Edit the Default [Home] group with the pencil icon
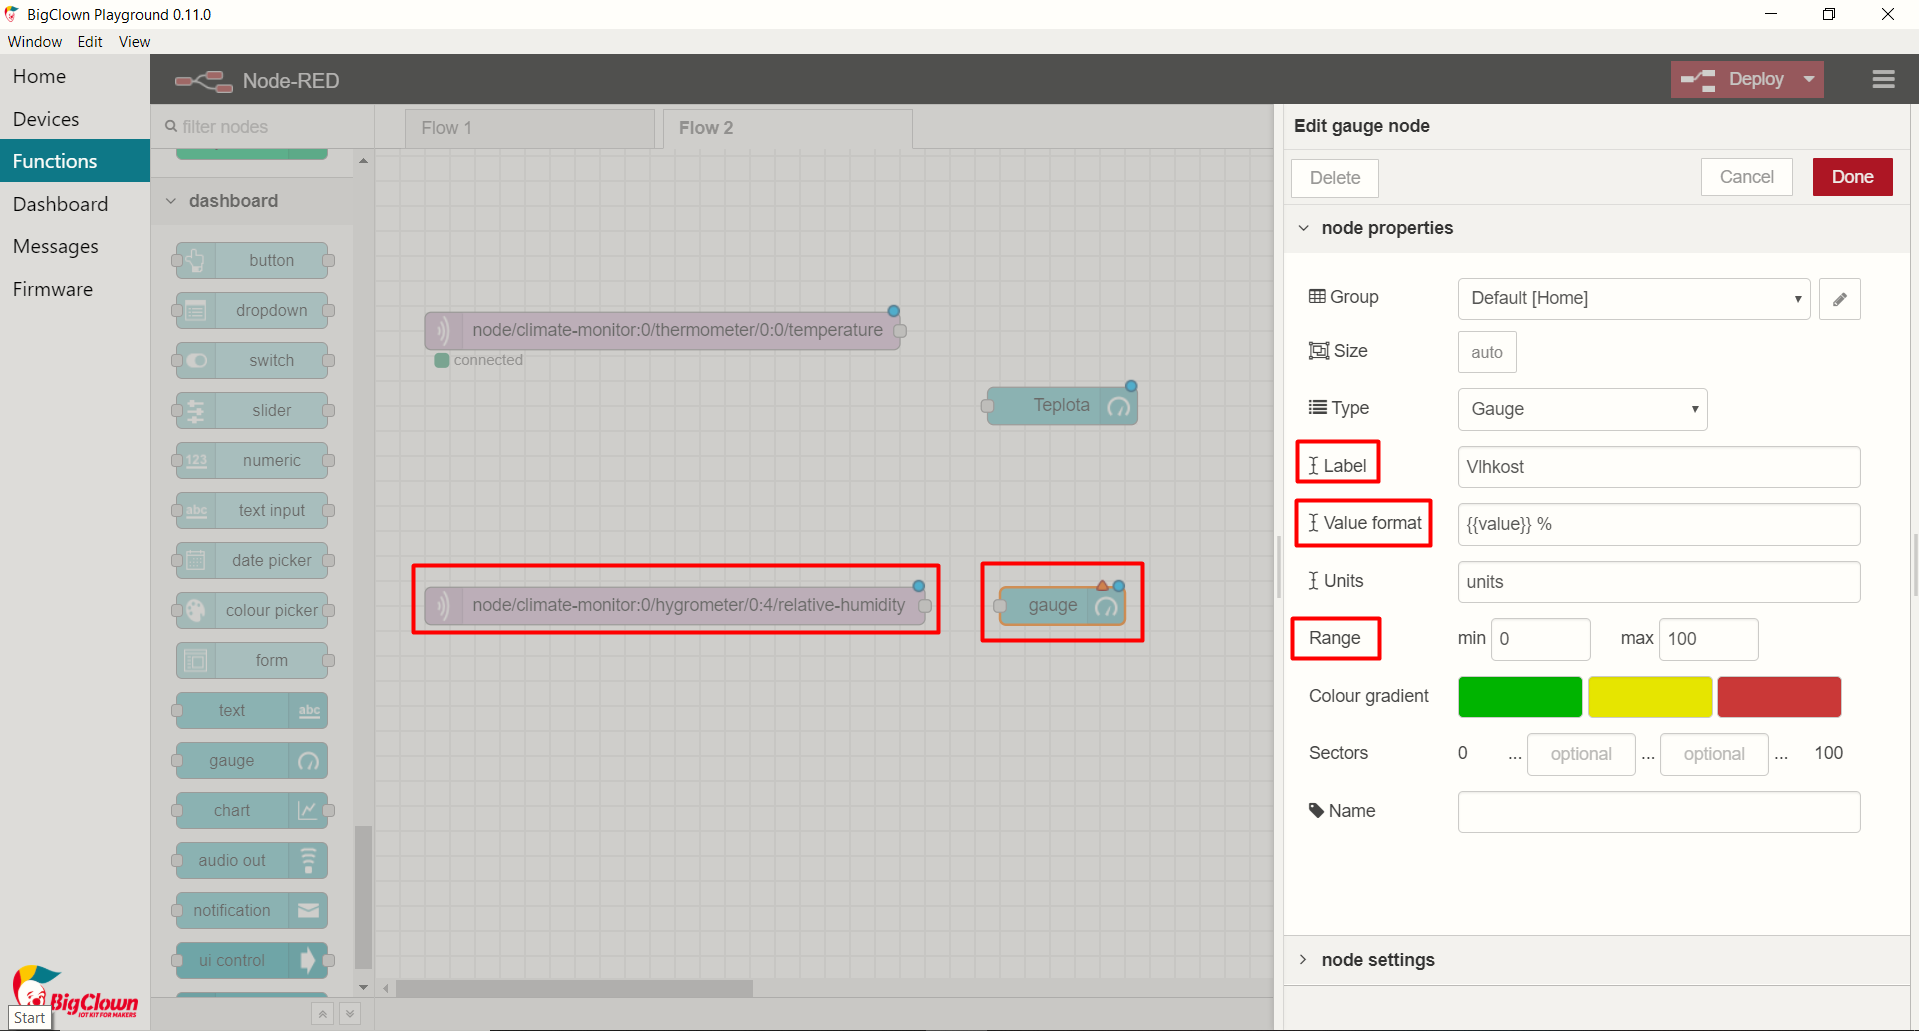Image resolution: width=1919 pixels, height=1031 pixels. click(x=1839, y=299)
